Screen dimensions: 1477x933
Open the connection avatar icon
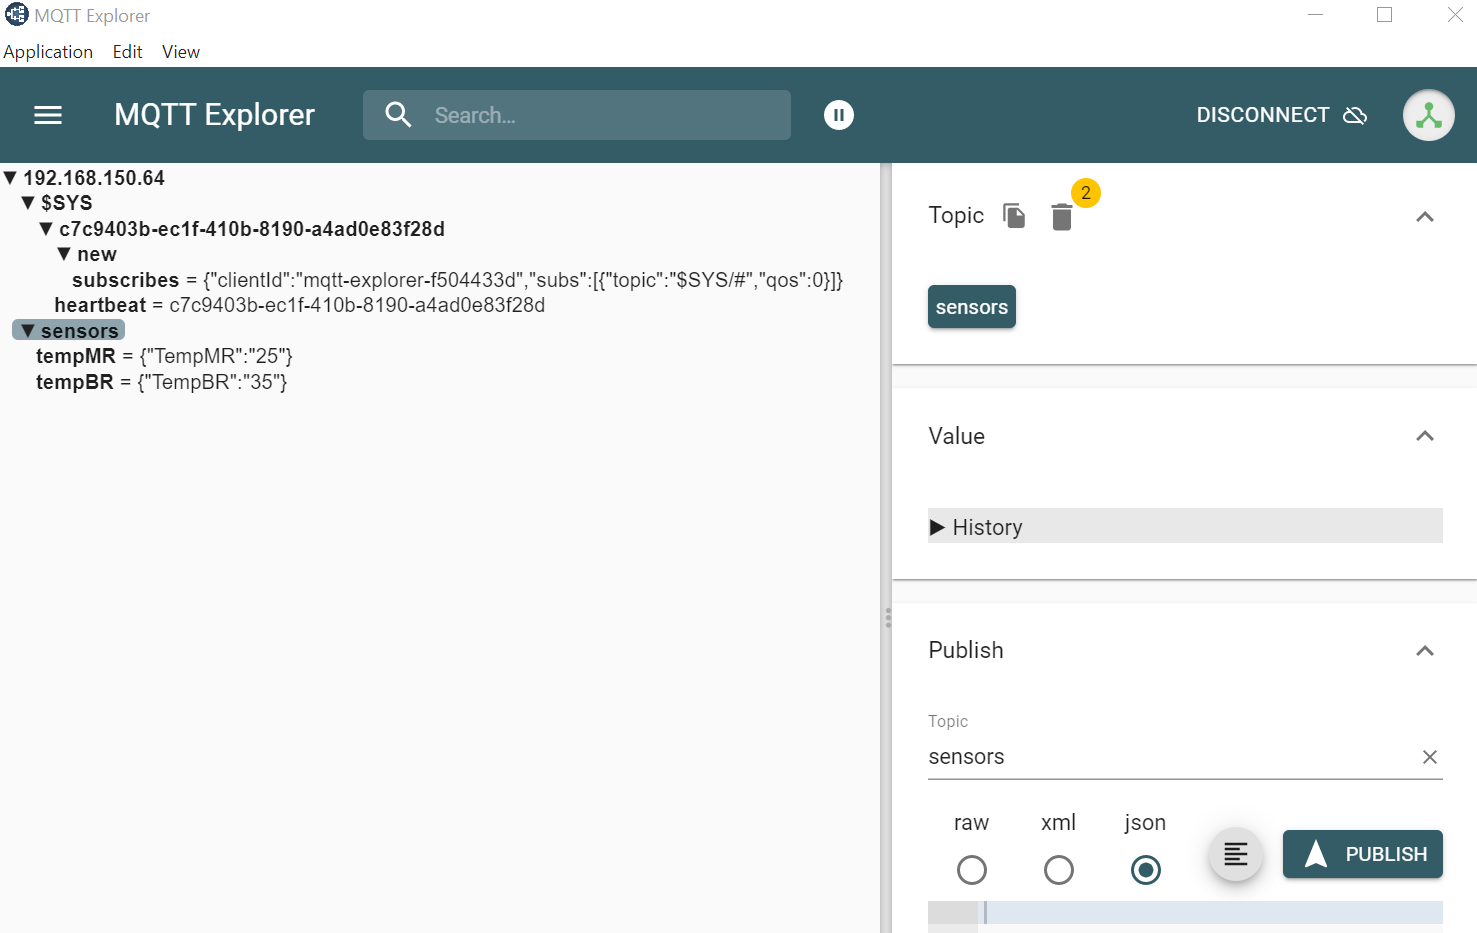tap(1428, 115)
